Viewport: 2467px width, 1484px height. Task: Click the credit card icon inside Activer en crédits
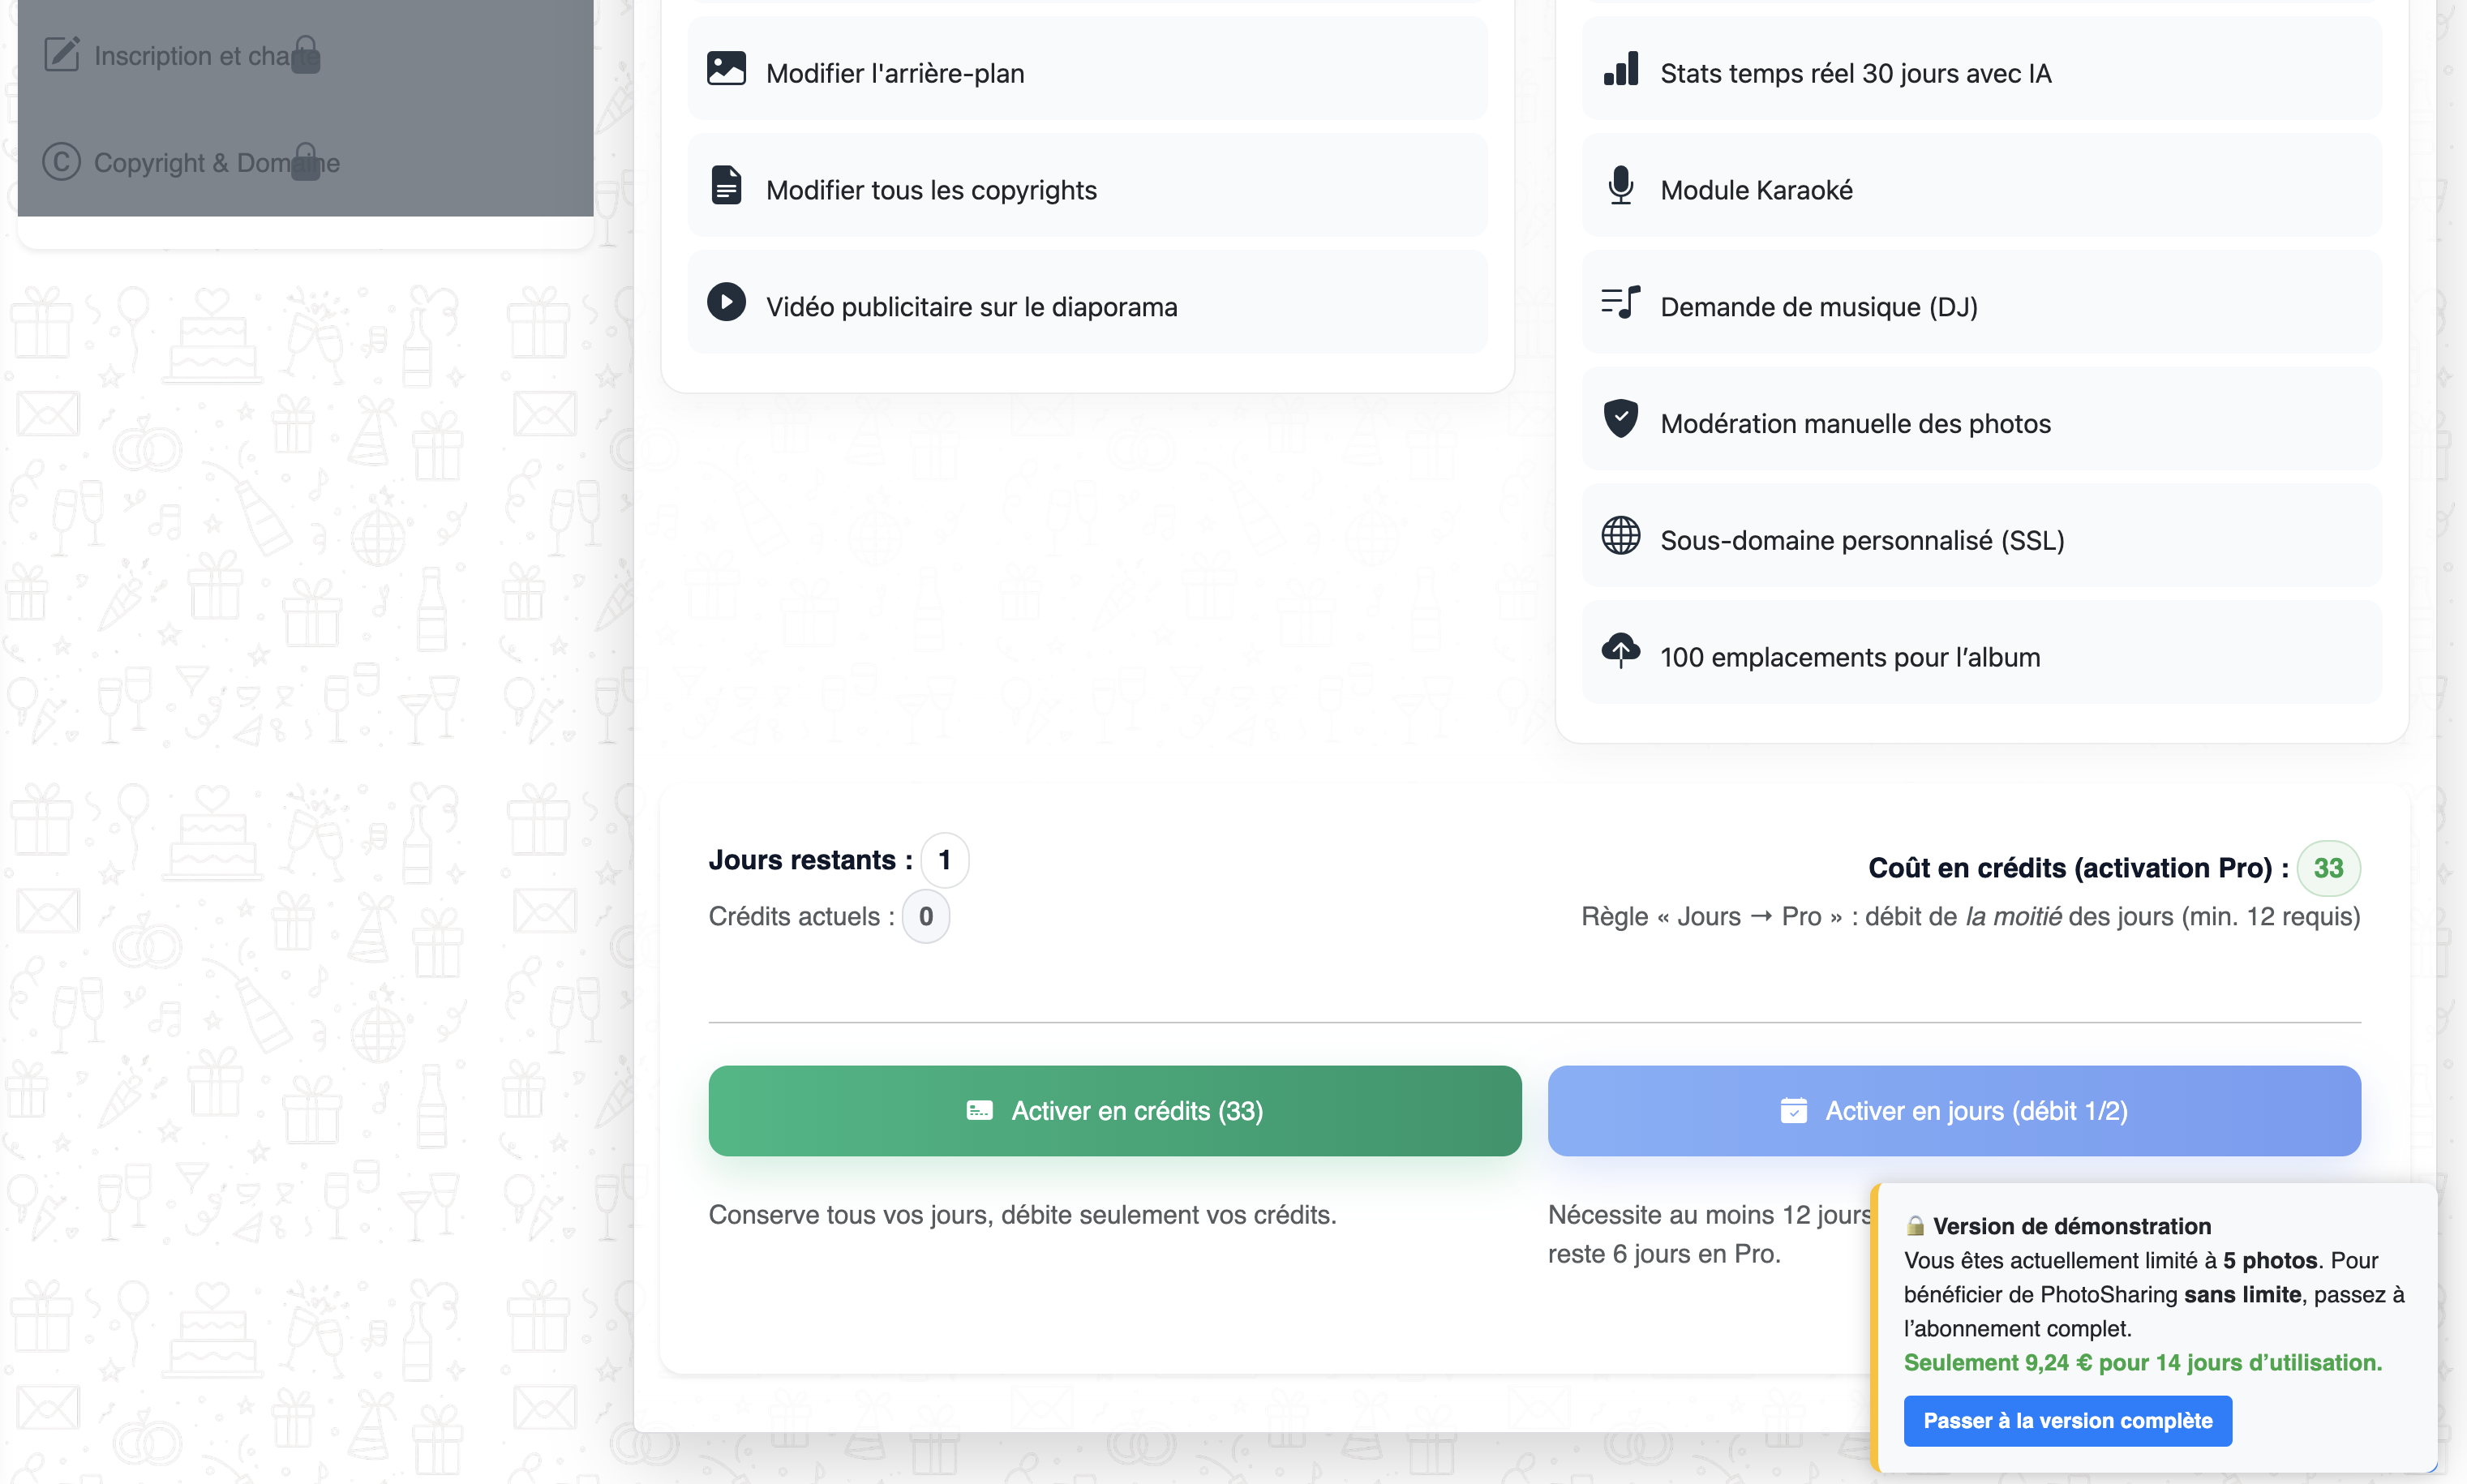coord(980,1110)
